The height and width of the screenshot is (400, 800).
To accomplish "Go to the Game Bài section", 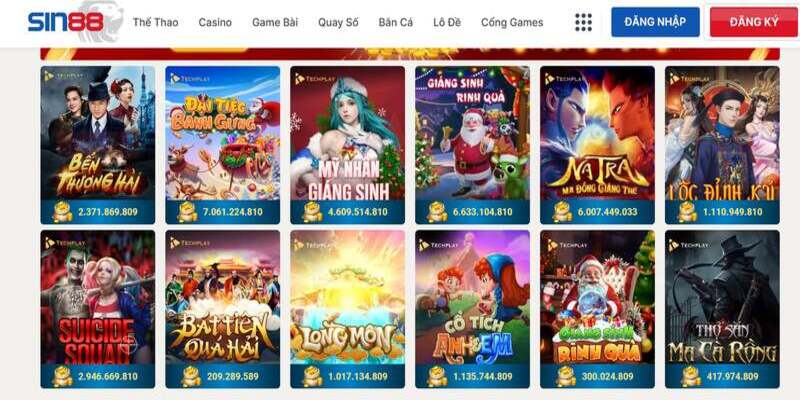I will 275,22.
